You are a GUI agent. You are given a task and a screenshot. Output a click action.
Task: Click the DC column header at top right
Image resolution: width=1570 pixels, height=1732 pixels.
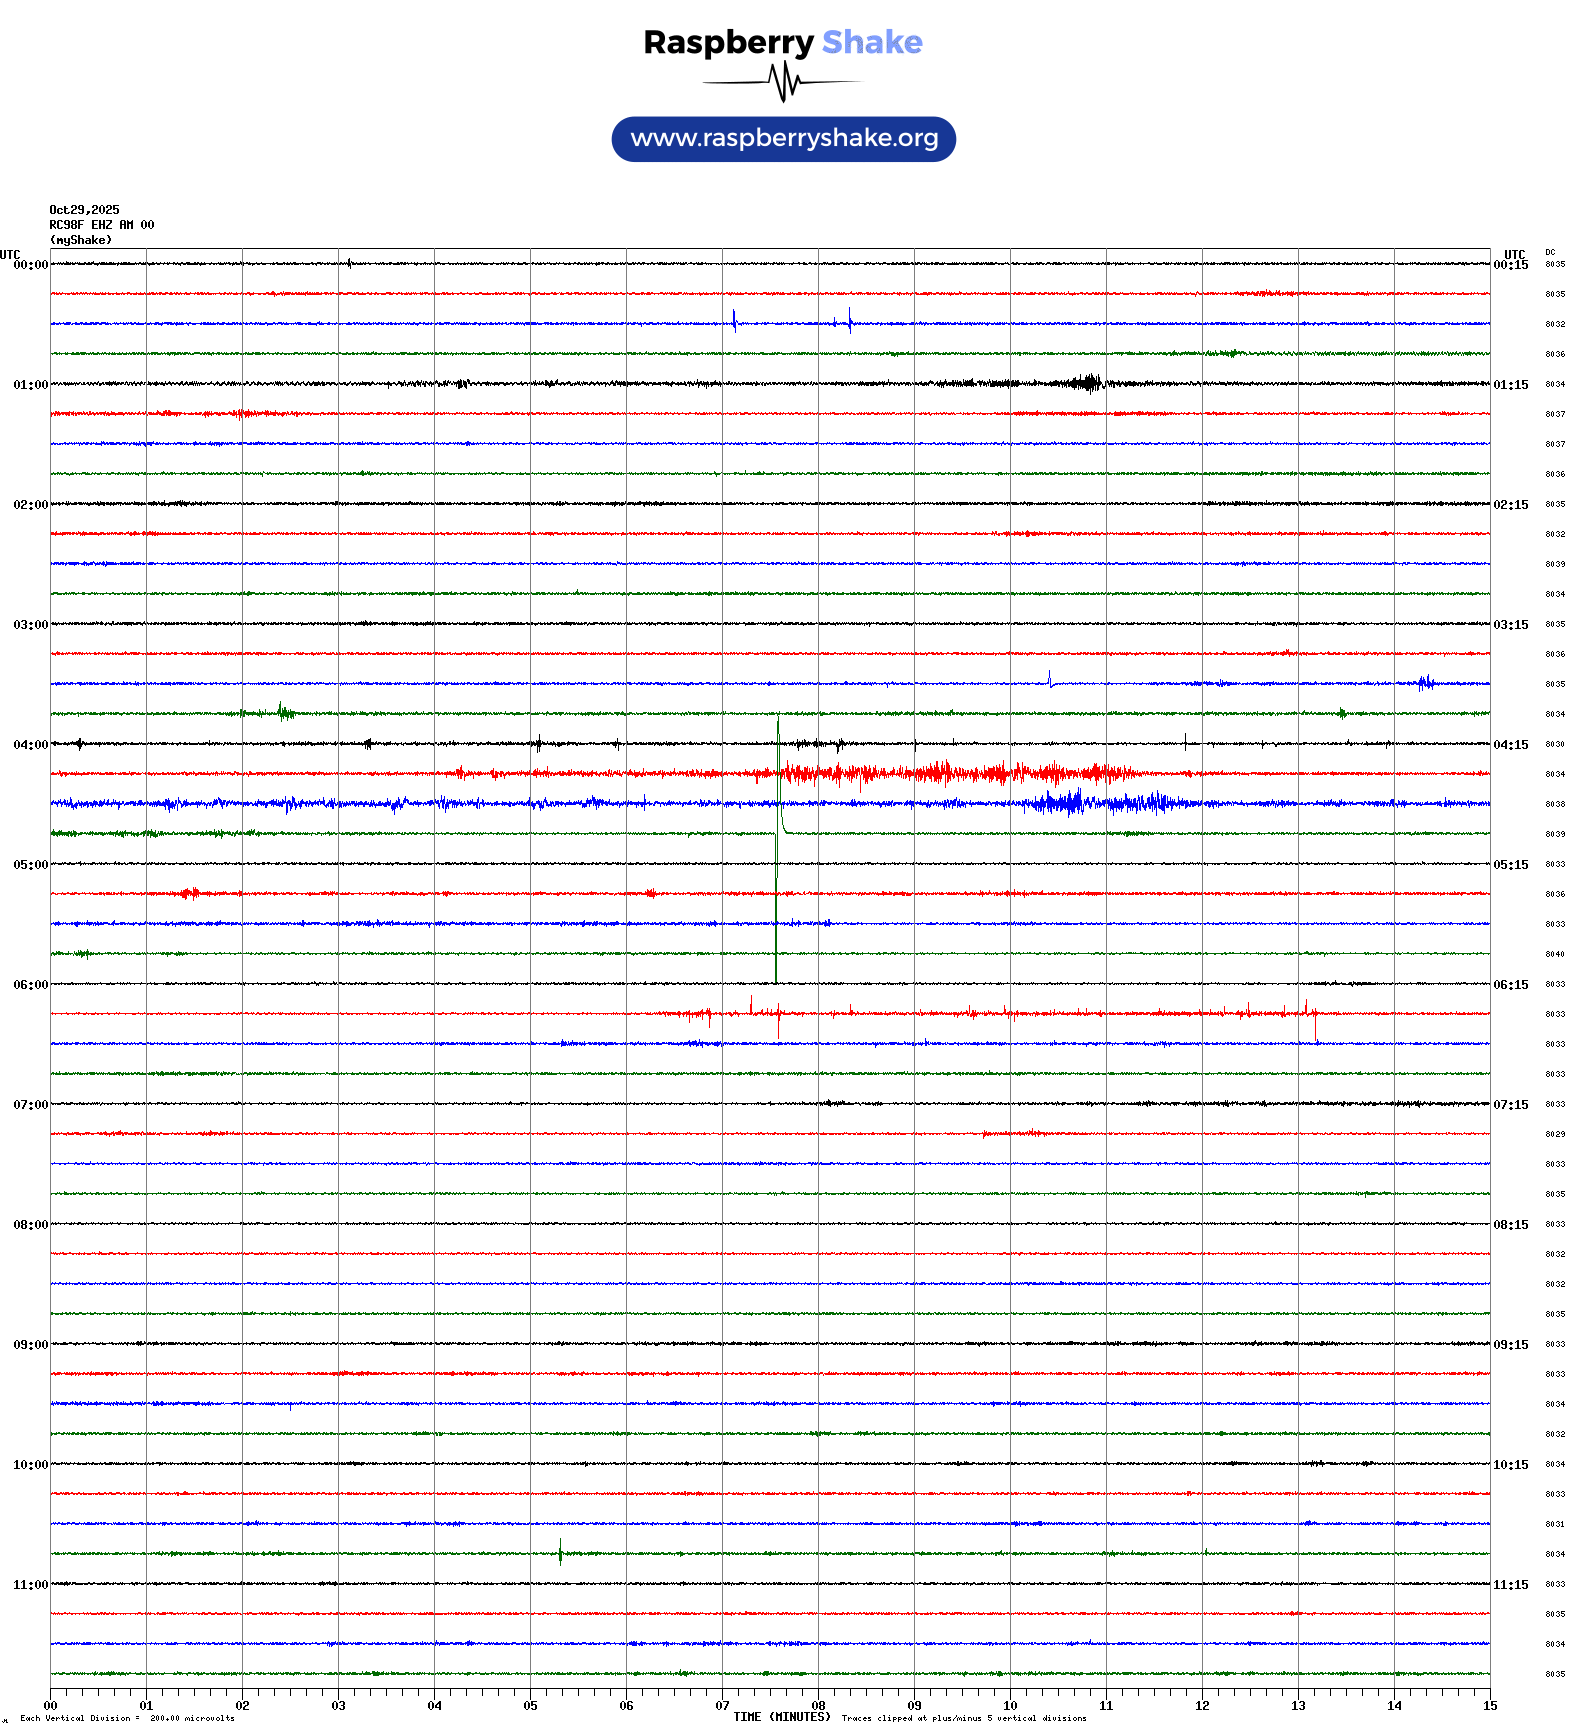click(x=1550, y=253)
